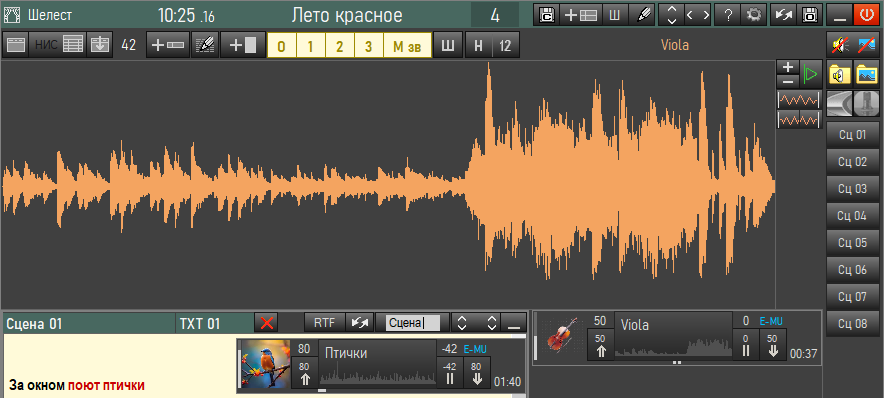Click the upper waveform pattern button
The image size is (884, 398).
pos(799,100)
